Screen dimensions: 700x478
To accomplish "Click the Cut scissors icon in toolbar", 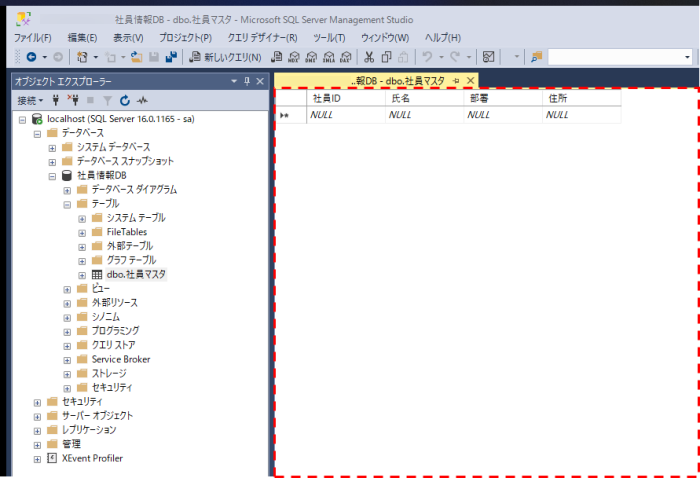I will point(370,57).
